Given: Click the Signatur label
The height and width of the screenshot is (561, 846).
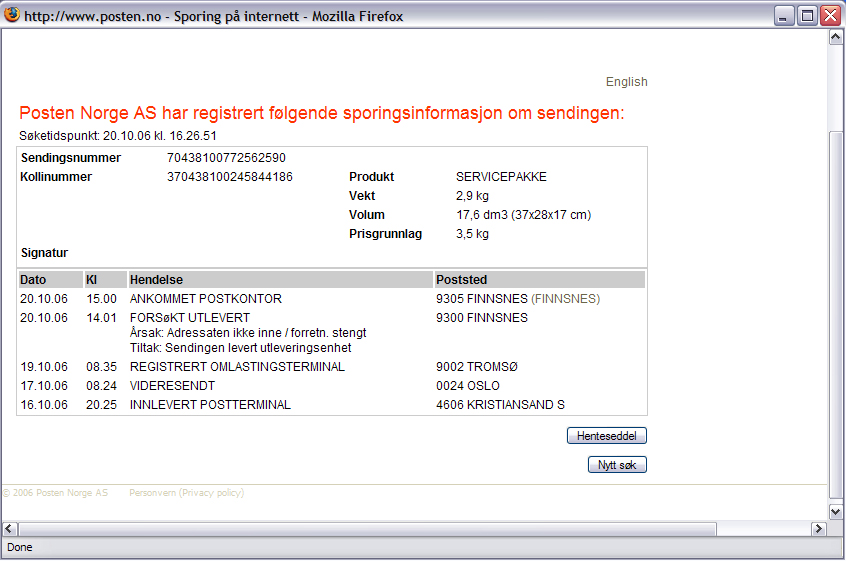Looking at the screenshot, I should pyautogui.click(x=44, y=253).
